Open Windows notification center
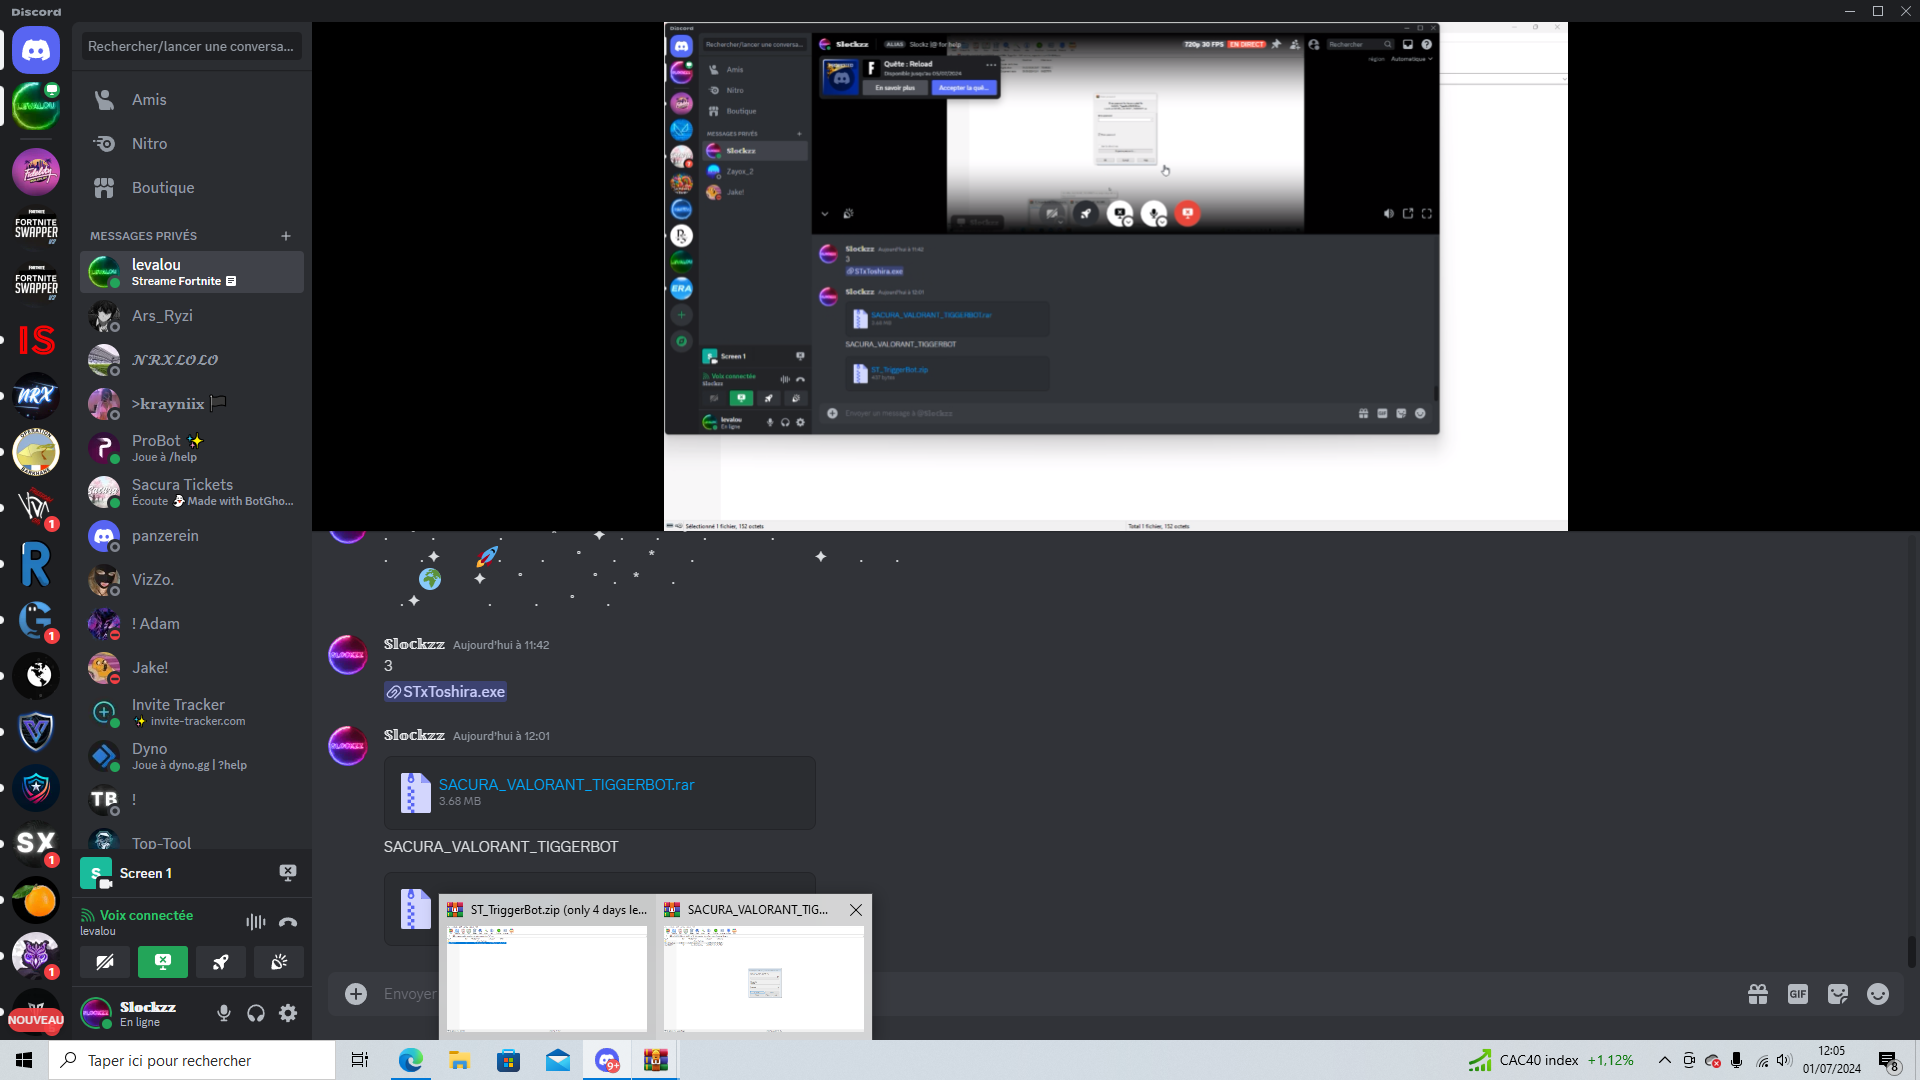This screenshot has height=1080, width=1920. pos(1889,1060)
